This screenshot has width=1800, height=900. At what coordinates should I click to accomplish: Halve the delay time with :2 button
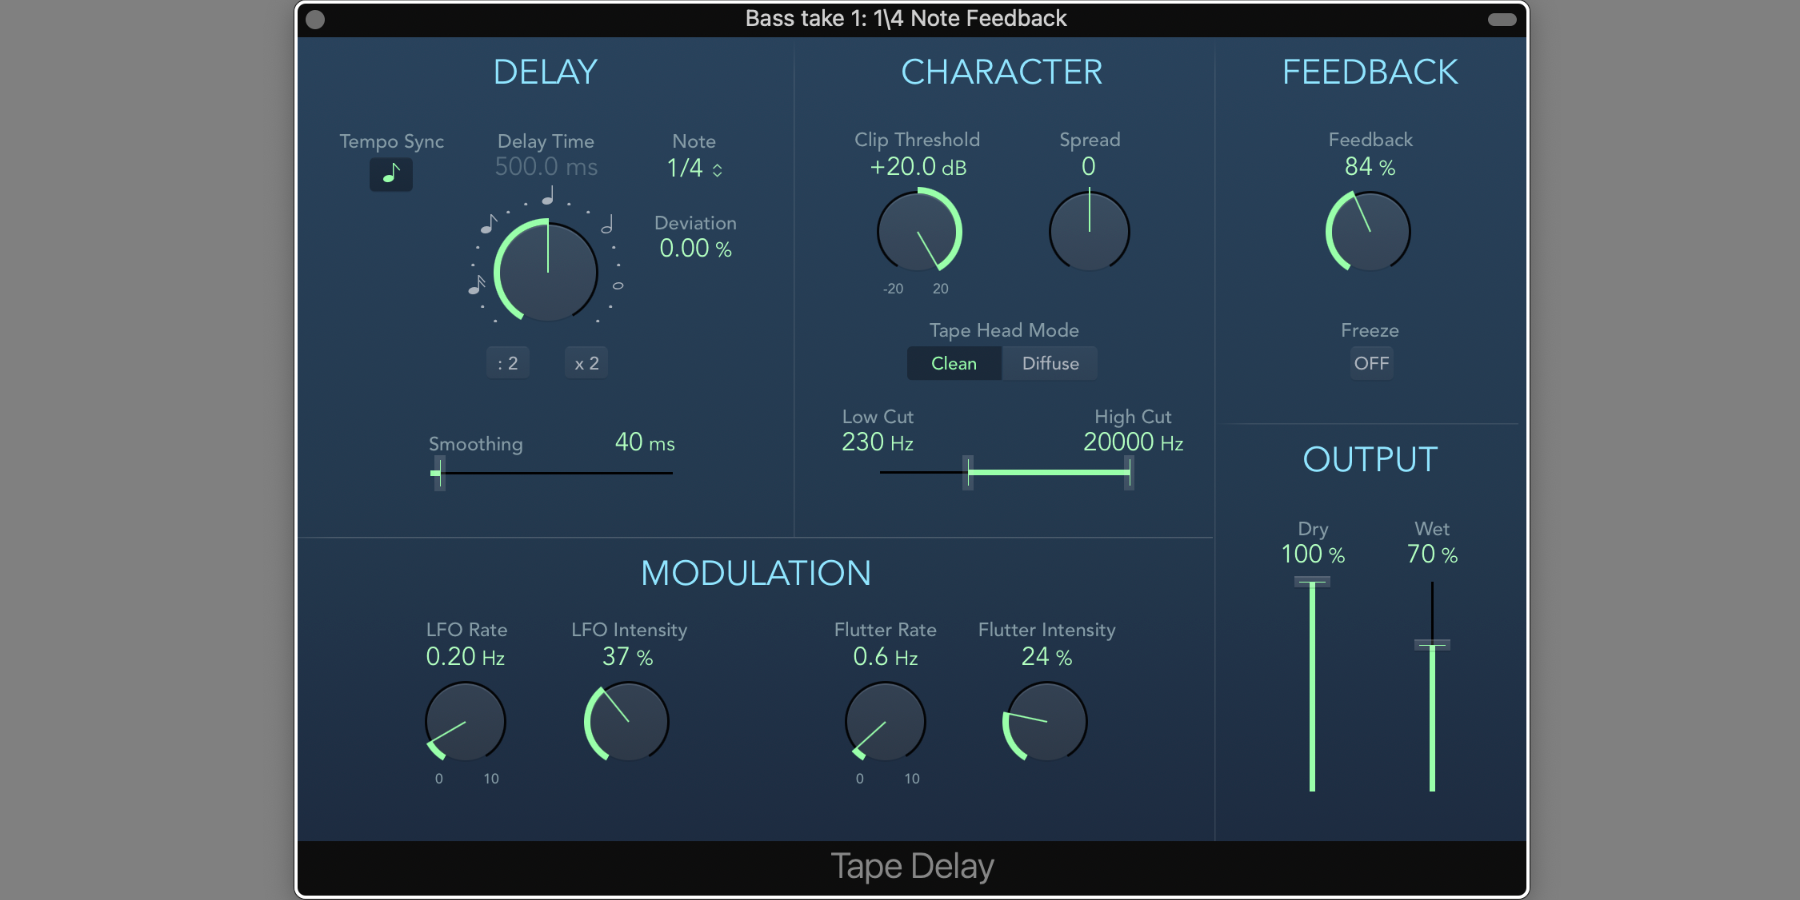click(508, 363)
